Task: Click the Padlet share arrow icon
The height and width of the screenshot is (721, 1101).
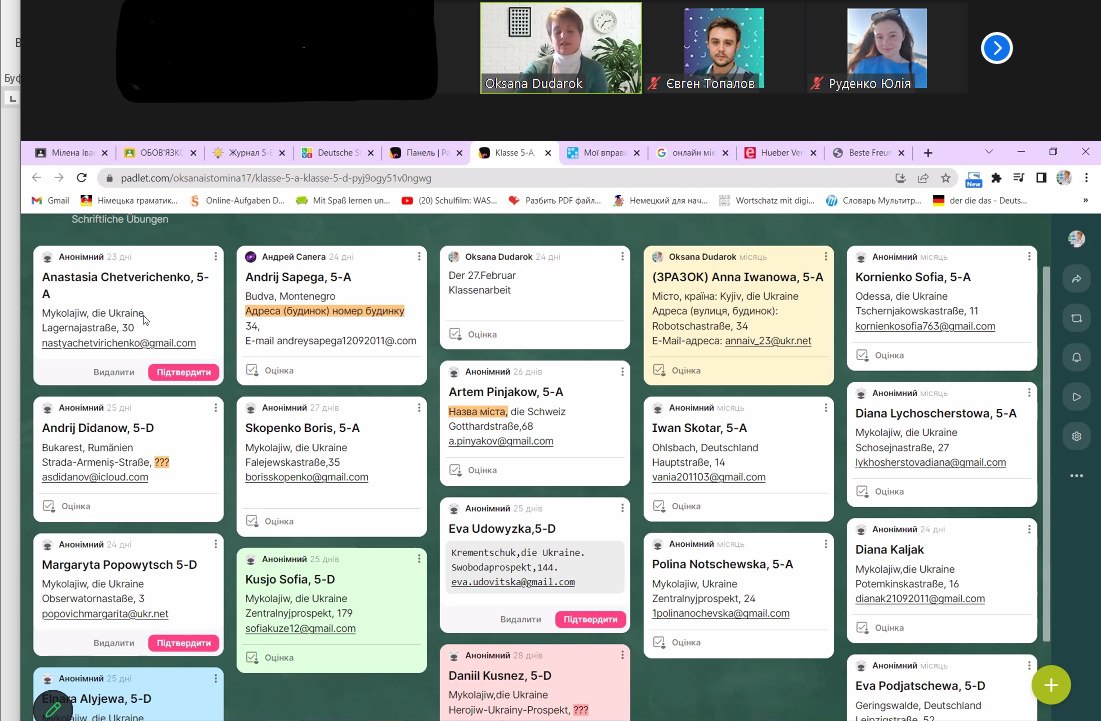Action: 1076,280
